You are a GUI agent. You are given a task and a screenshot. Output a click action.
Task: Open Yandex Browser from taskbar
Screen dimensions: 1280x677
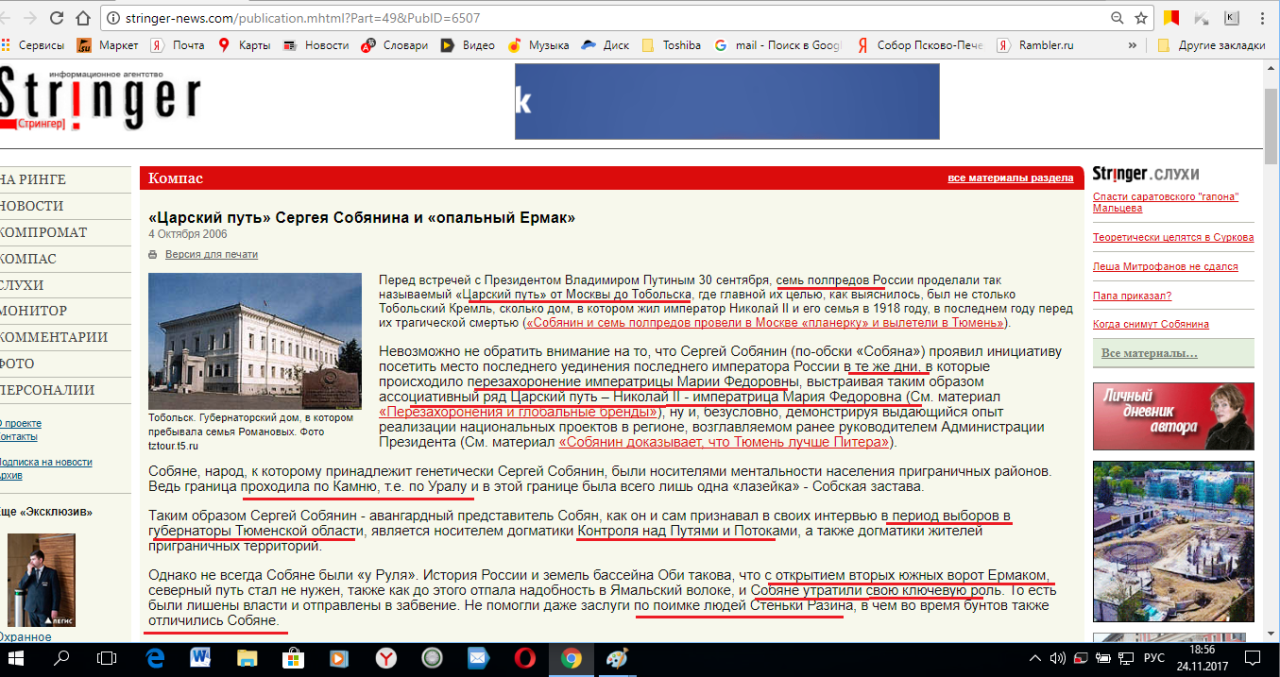(386, 659)
